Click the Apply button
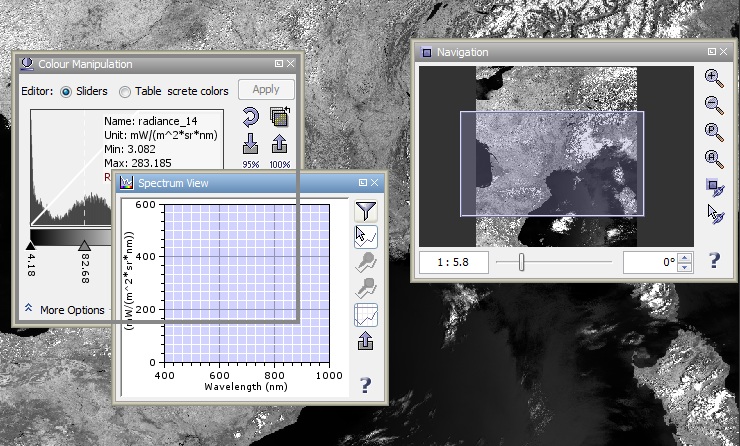The height and width of the screenshot is (446, 740). 266,90
